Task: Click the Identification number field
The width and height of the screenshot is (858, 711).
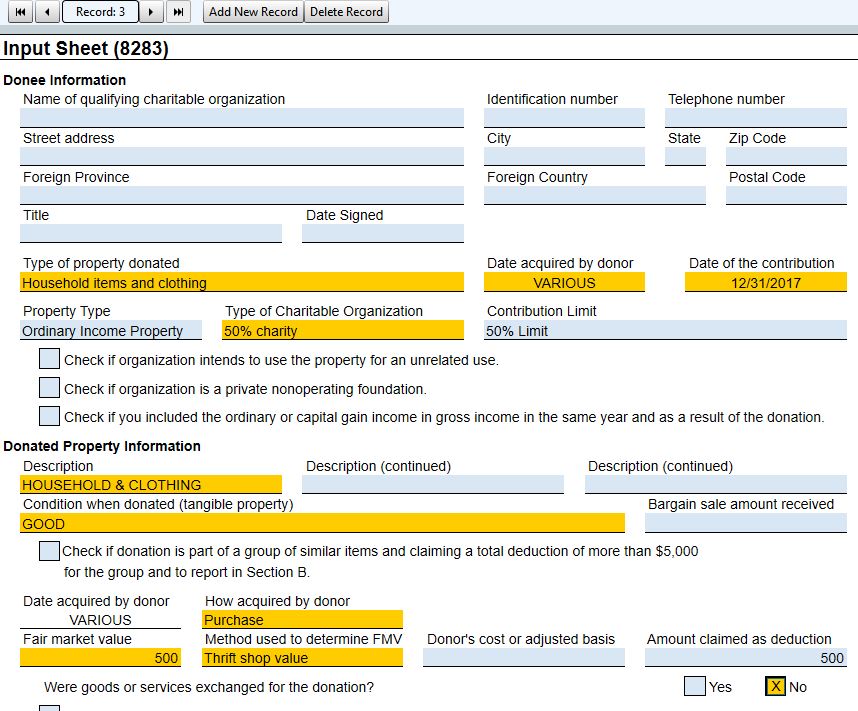Action: [x=564, y=118]
